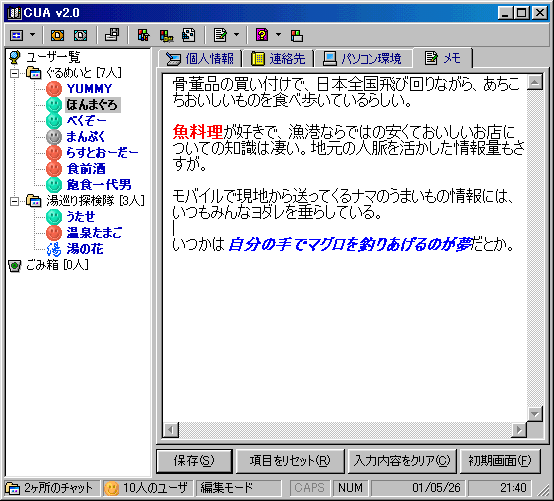
Task: Open dropdown arrow of the first toolbar button
Action: [33, 35]
